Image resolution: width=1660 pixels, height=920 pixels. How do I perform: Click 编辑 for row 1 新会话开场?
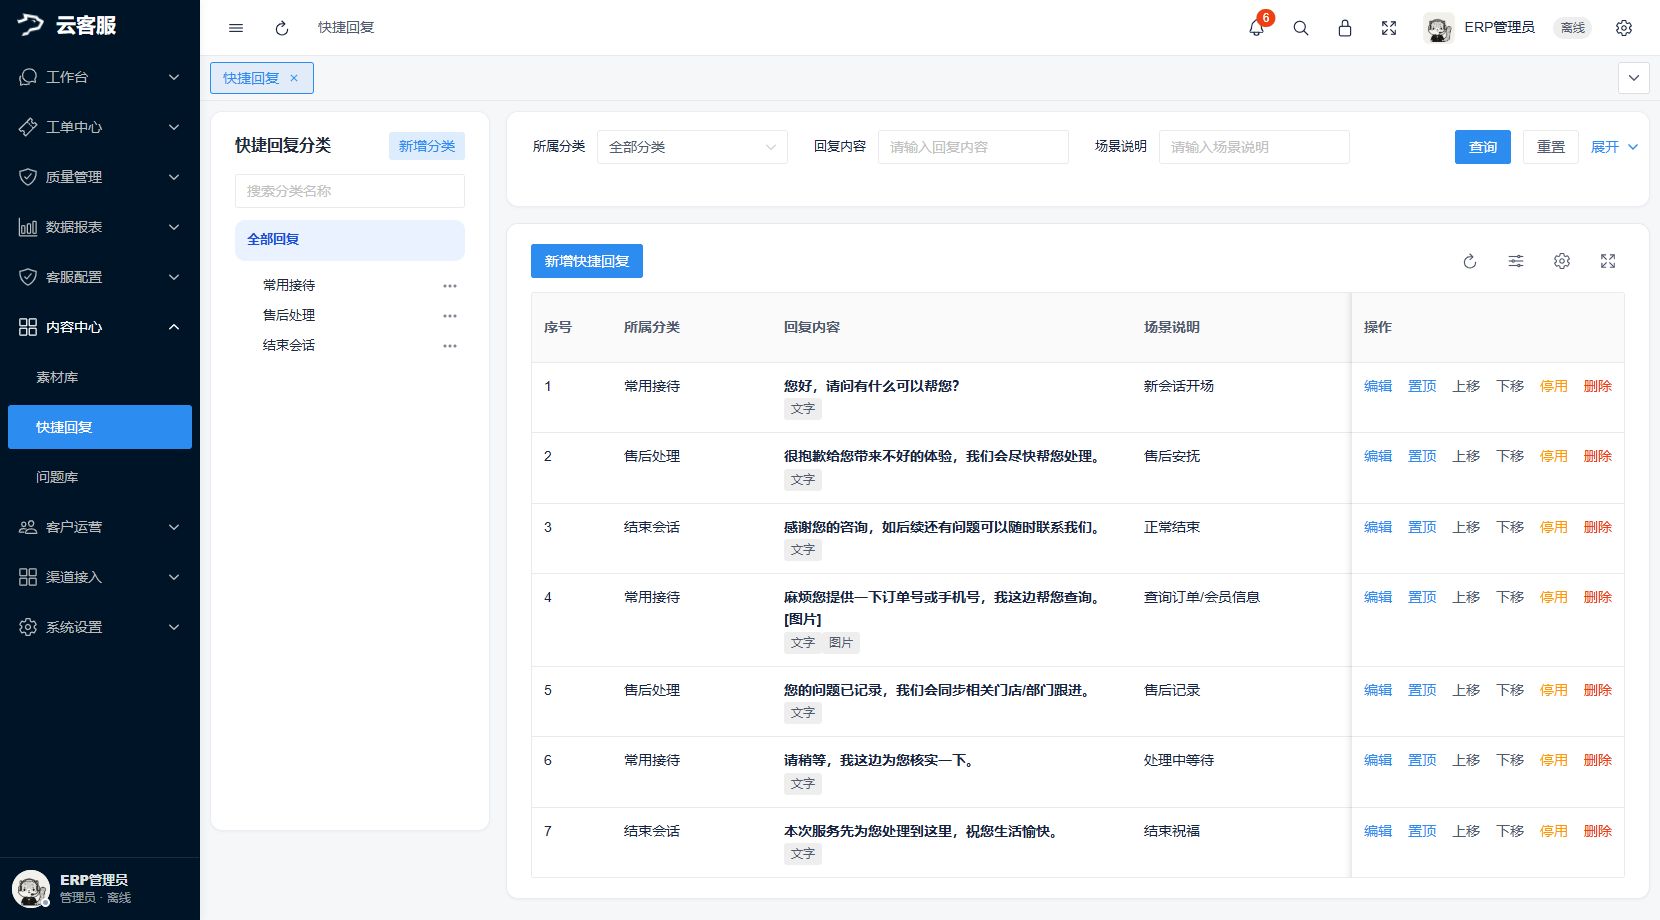pos(1378,386)
